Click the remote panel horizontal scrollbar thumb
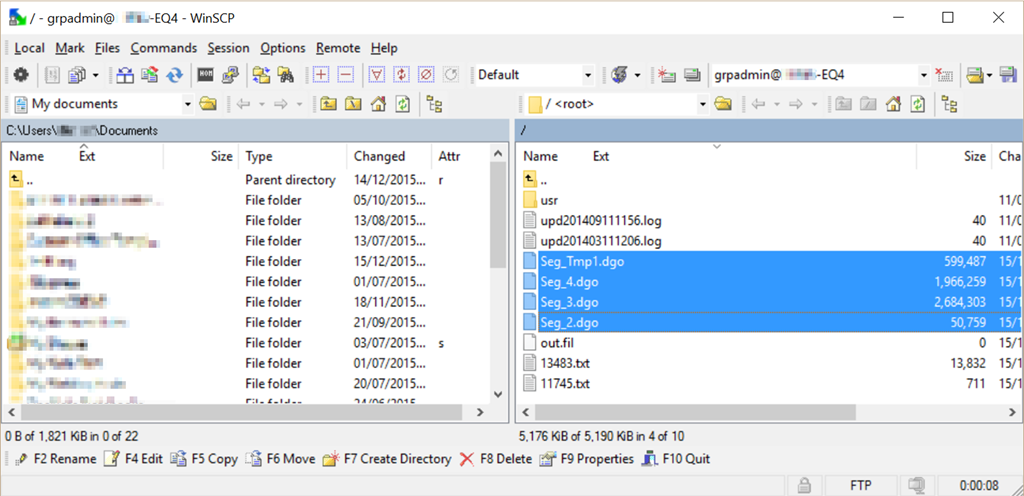Viewport: 1024px width, 496px height. pos(696,412)
